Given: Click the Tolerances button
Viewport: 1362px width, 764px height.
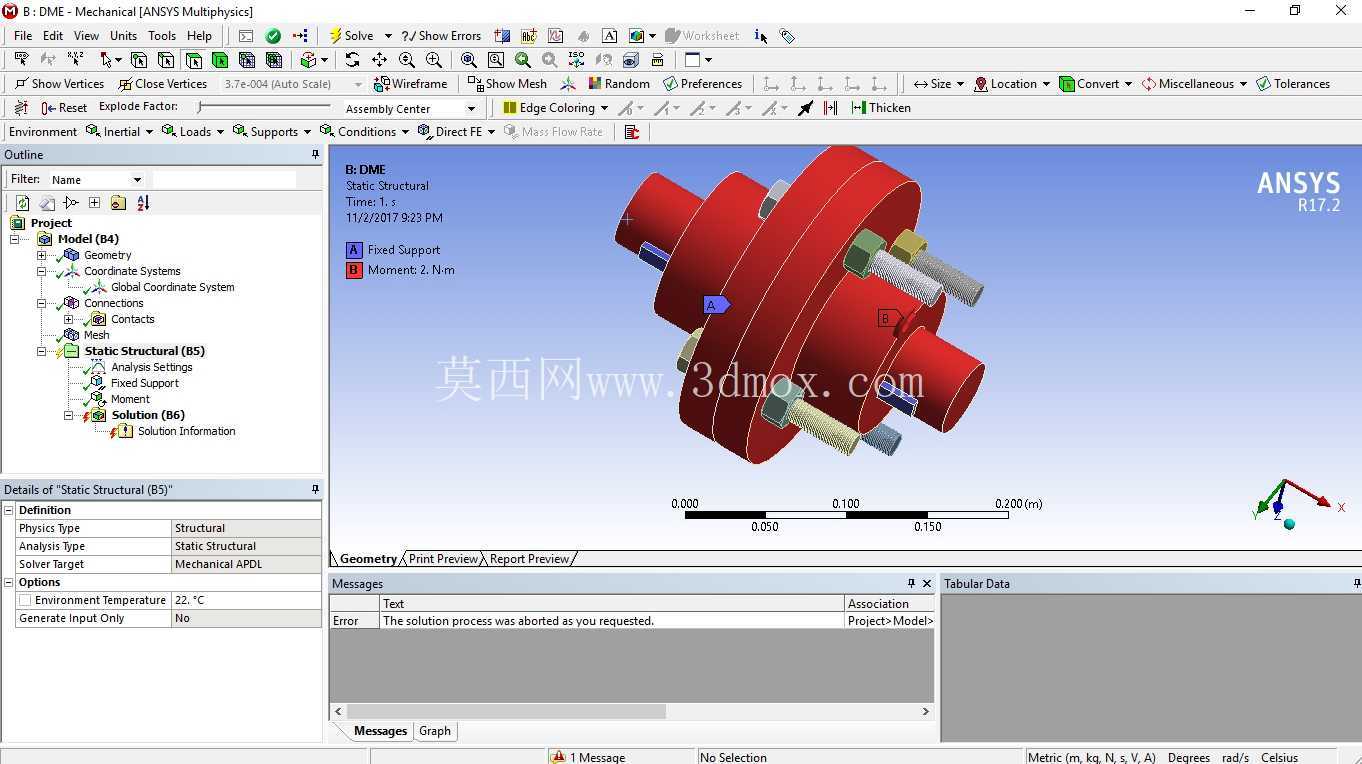Looking at the screenshot, I should (x=1293, y=84).
